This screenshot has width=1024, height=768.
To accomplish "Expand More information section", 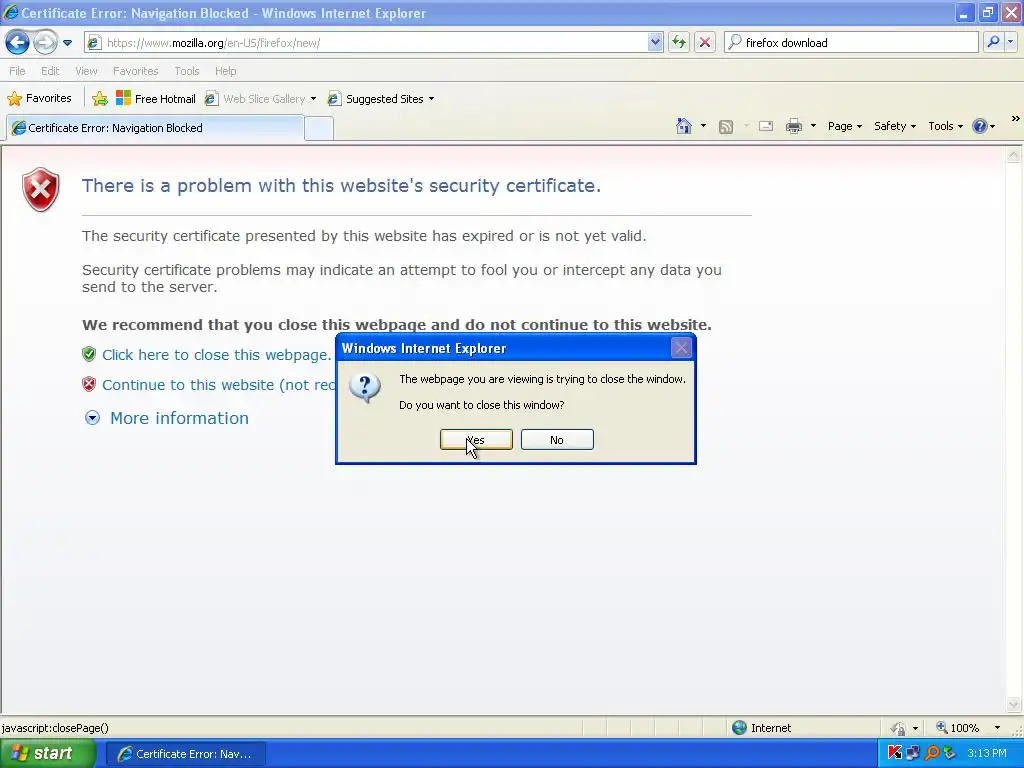I will coord(167,418).
